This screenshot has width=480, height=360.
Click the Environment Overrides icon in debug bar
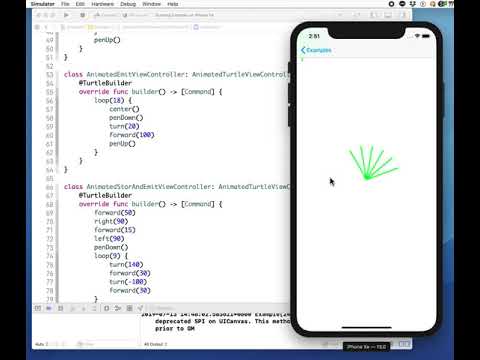click(x=129, y=308)
